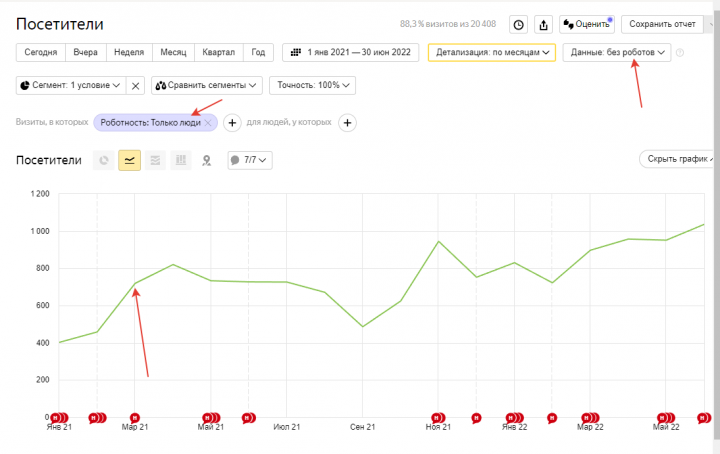720x454 pixels.
Task: Click note markers at Янв 21
Action: click(x=59, y=418)
